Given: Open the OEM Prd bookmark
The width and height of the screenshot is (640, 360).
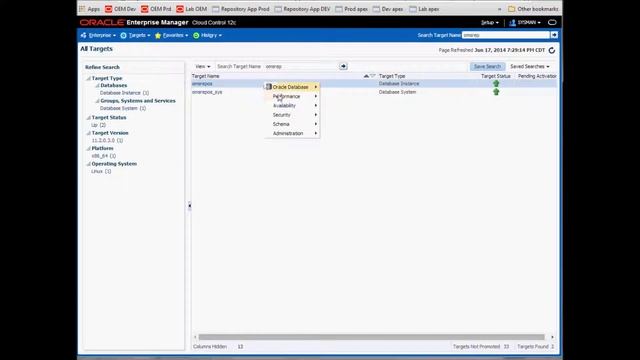Looking at the screenshot, I should (156, 9).
